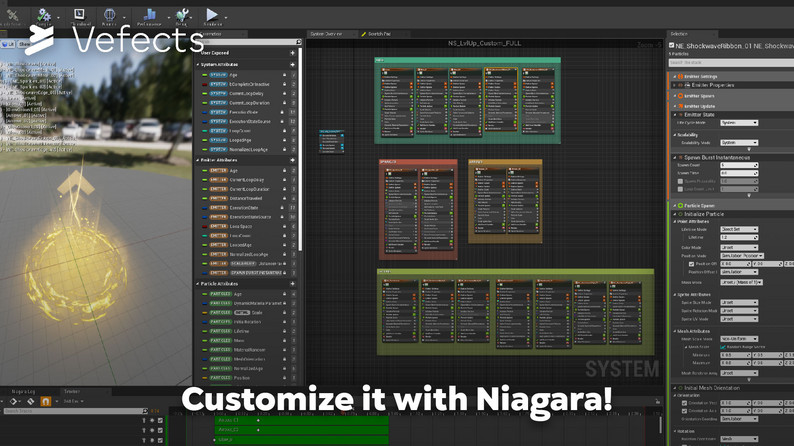The width and height of the screenshot is (794, 446).
Task: Switch to the Niagara Log tab
Action: tap(24, 391)
